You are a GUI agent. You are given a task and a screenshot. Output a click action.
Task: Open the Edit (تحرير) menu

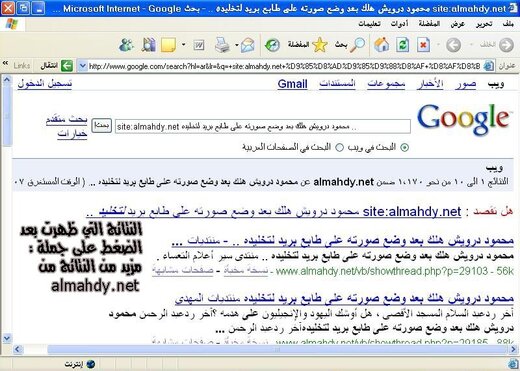[484, 24]
